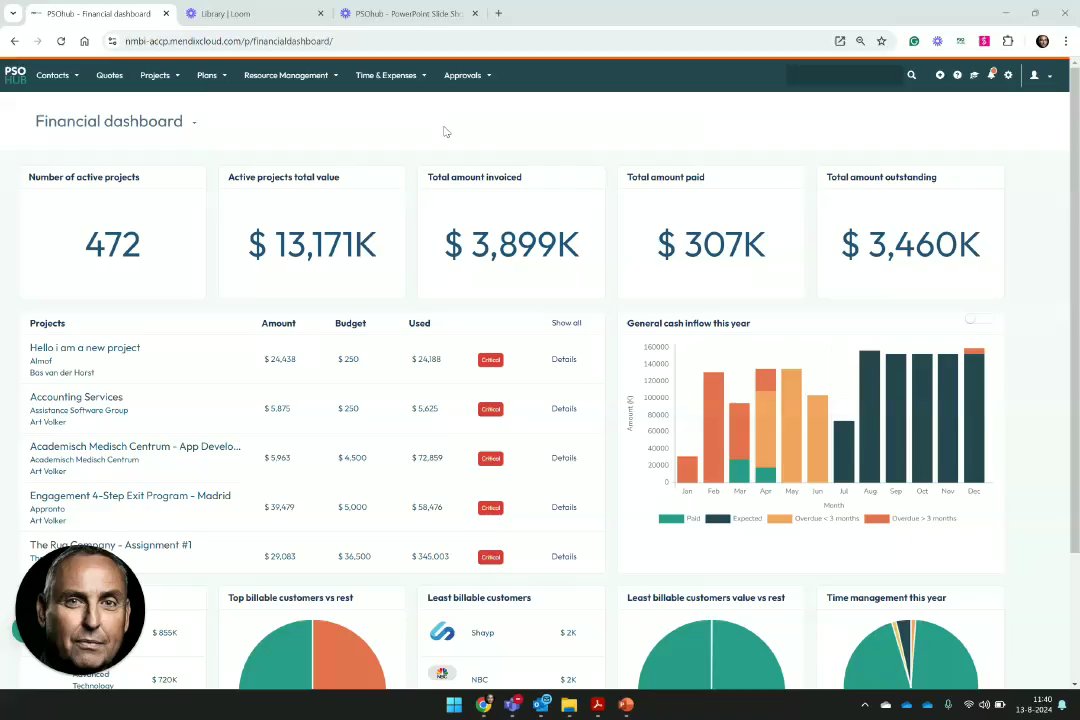Go to browser home page
Image resolution: width=1080 pixels, height=720 pixels.
click(x=84, y=41)
